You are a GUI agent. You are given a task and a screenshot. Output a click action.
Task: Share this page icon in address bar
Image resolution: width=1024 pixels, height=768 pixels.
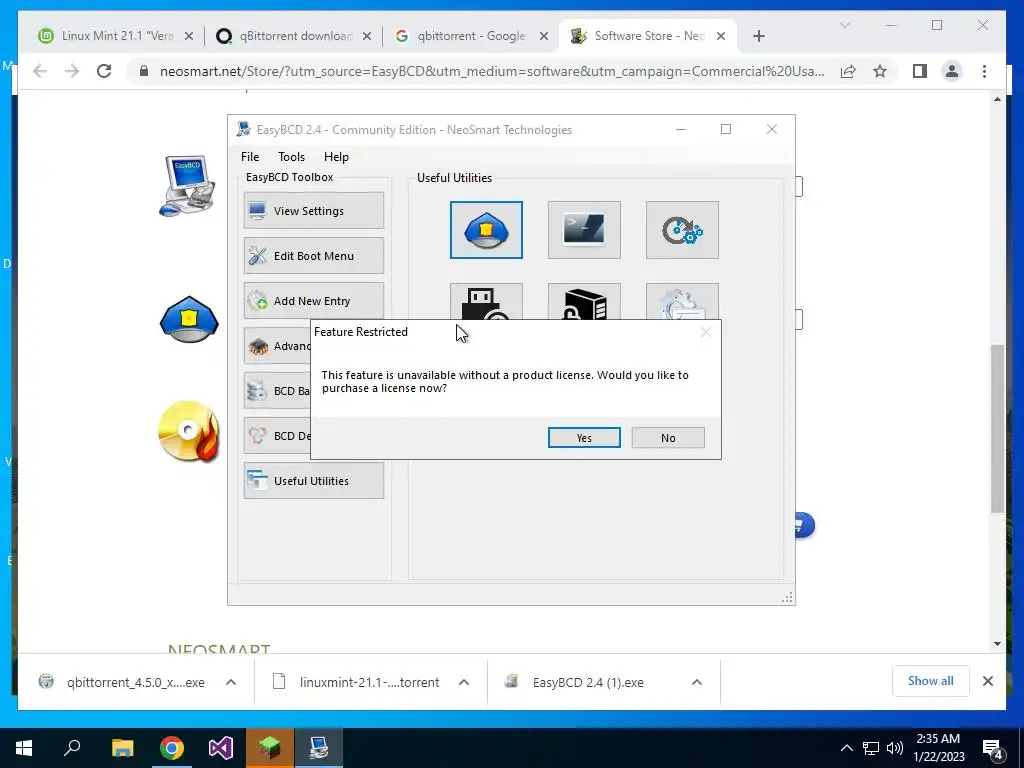click(x=848, y=71)
